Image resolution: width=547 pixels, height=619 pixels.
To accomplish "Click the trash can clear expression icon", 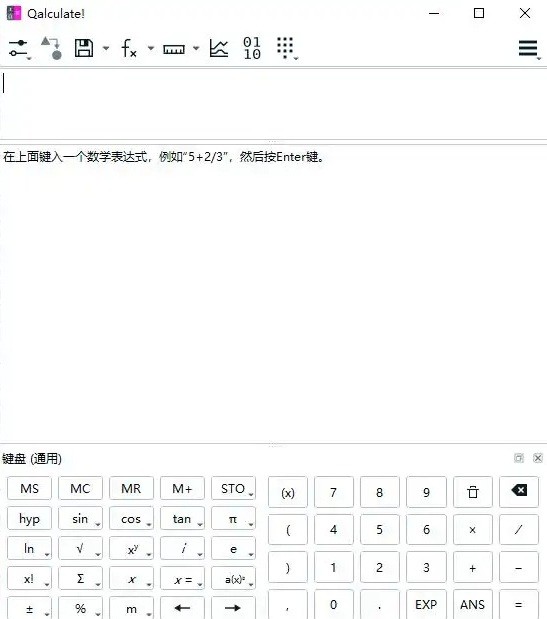I will coord(473,492).
